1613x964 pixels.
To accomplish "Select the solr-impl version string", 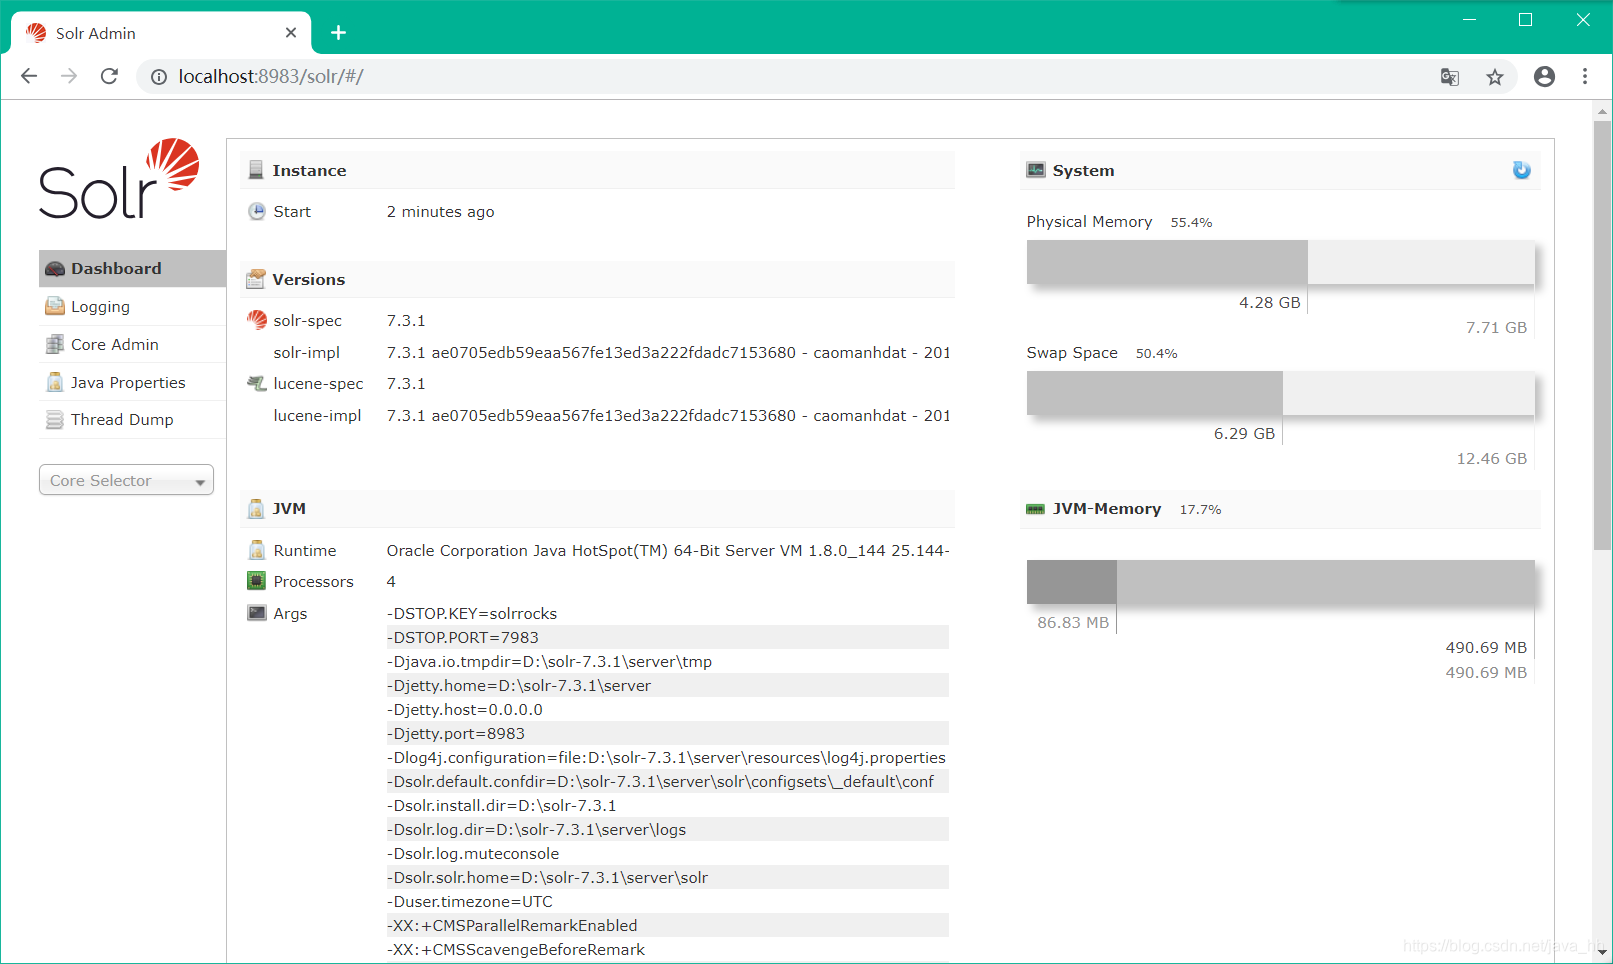I will pyautogui.click(x=668, y=352).
